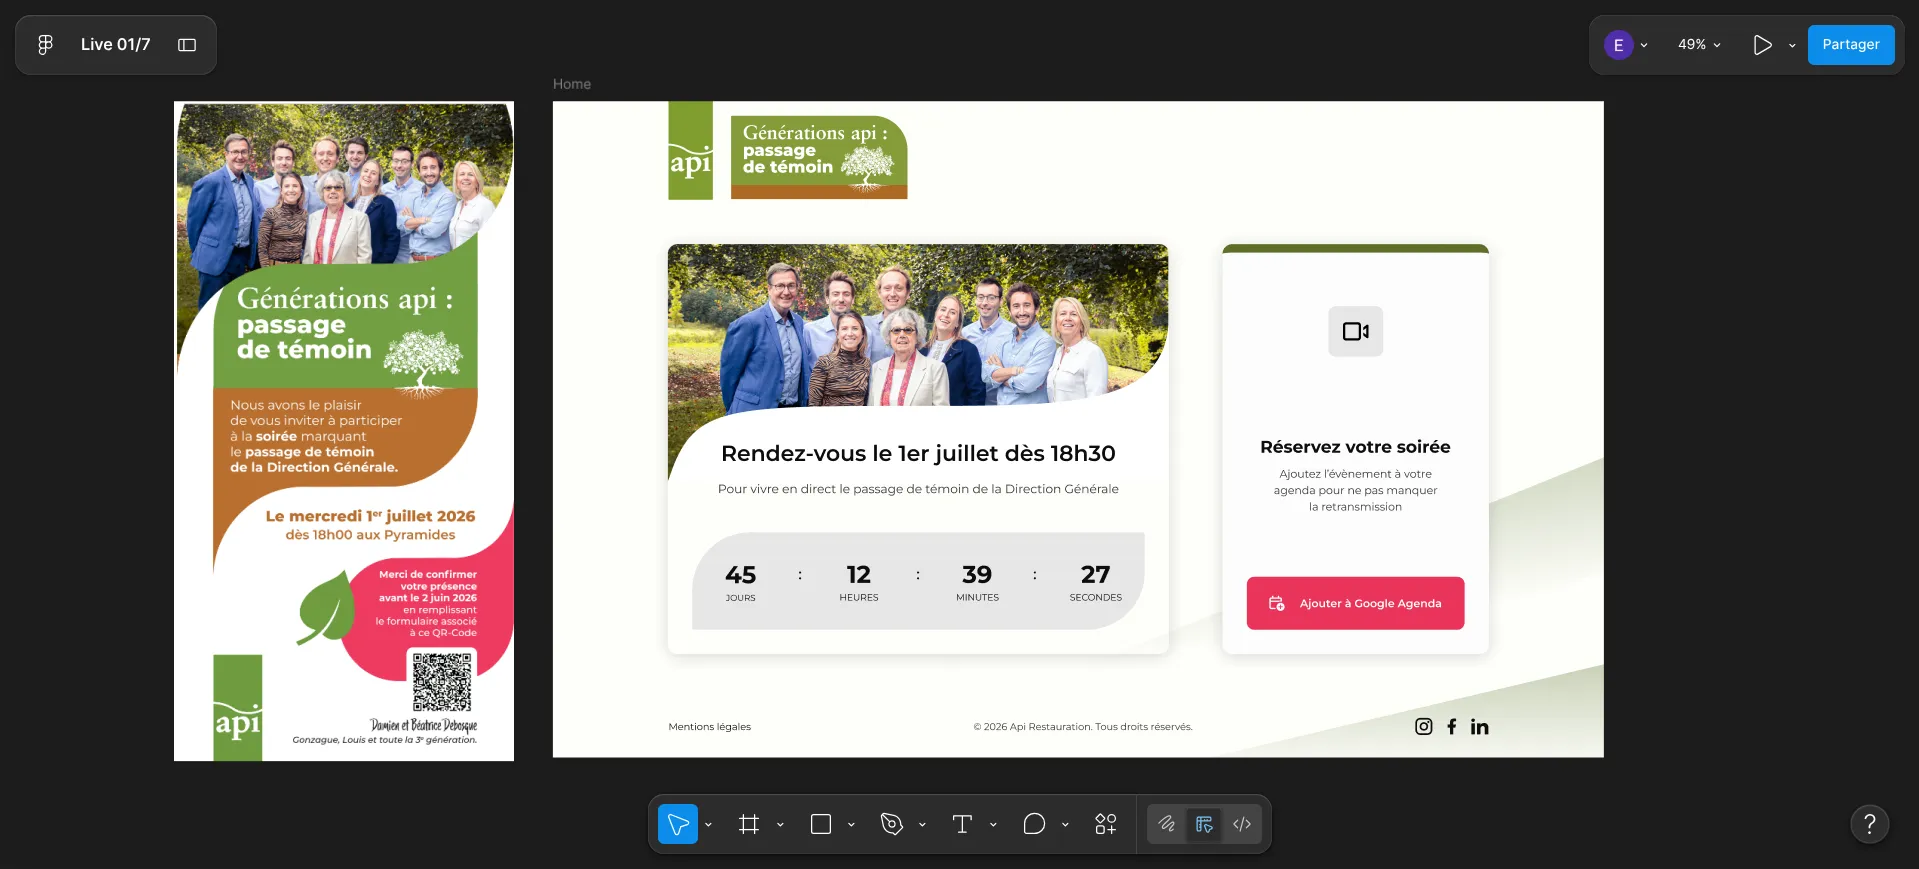Image resolution: width=1919 pixels, height=869 pixels.
Task: Click the user avatar E
Action: 1618,45
